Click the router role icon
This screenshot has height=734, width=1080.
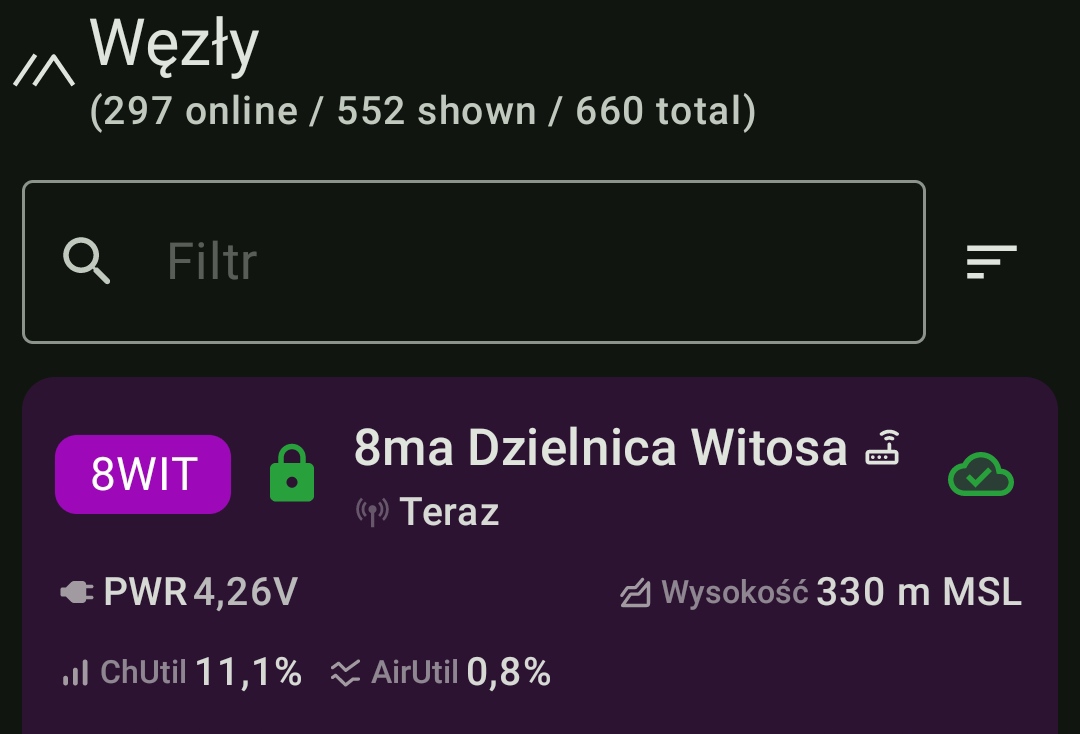883,448
